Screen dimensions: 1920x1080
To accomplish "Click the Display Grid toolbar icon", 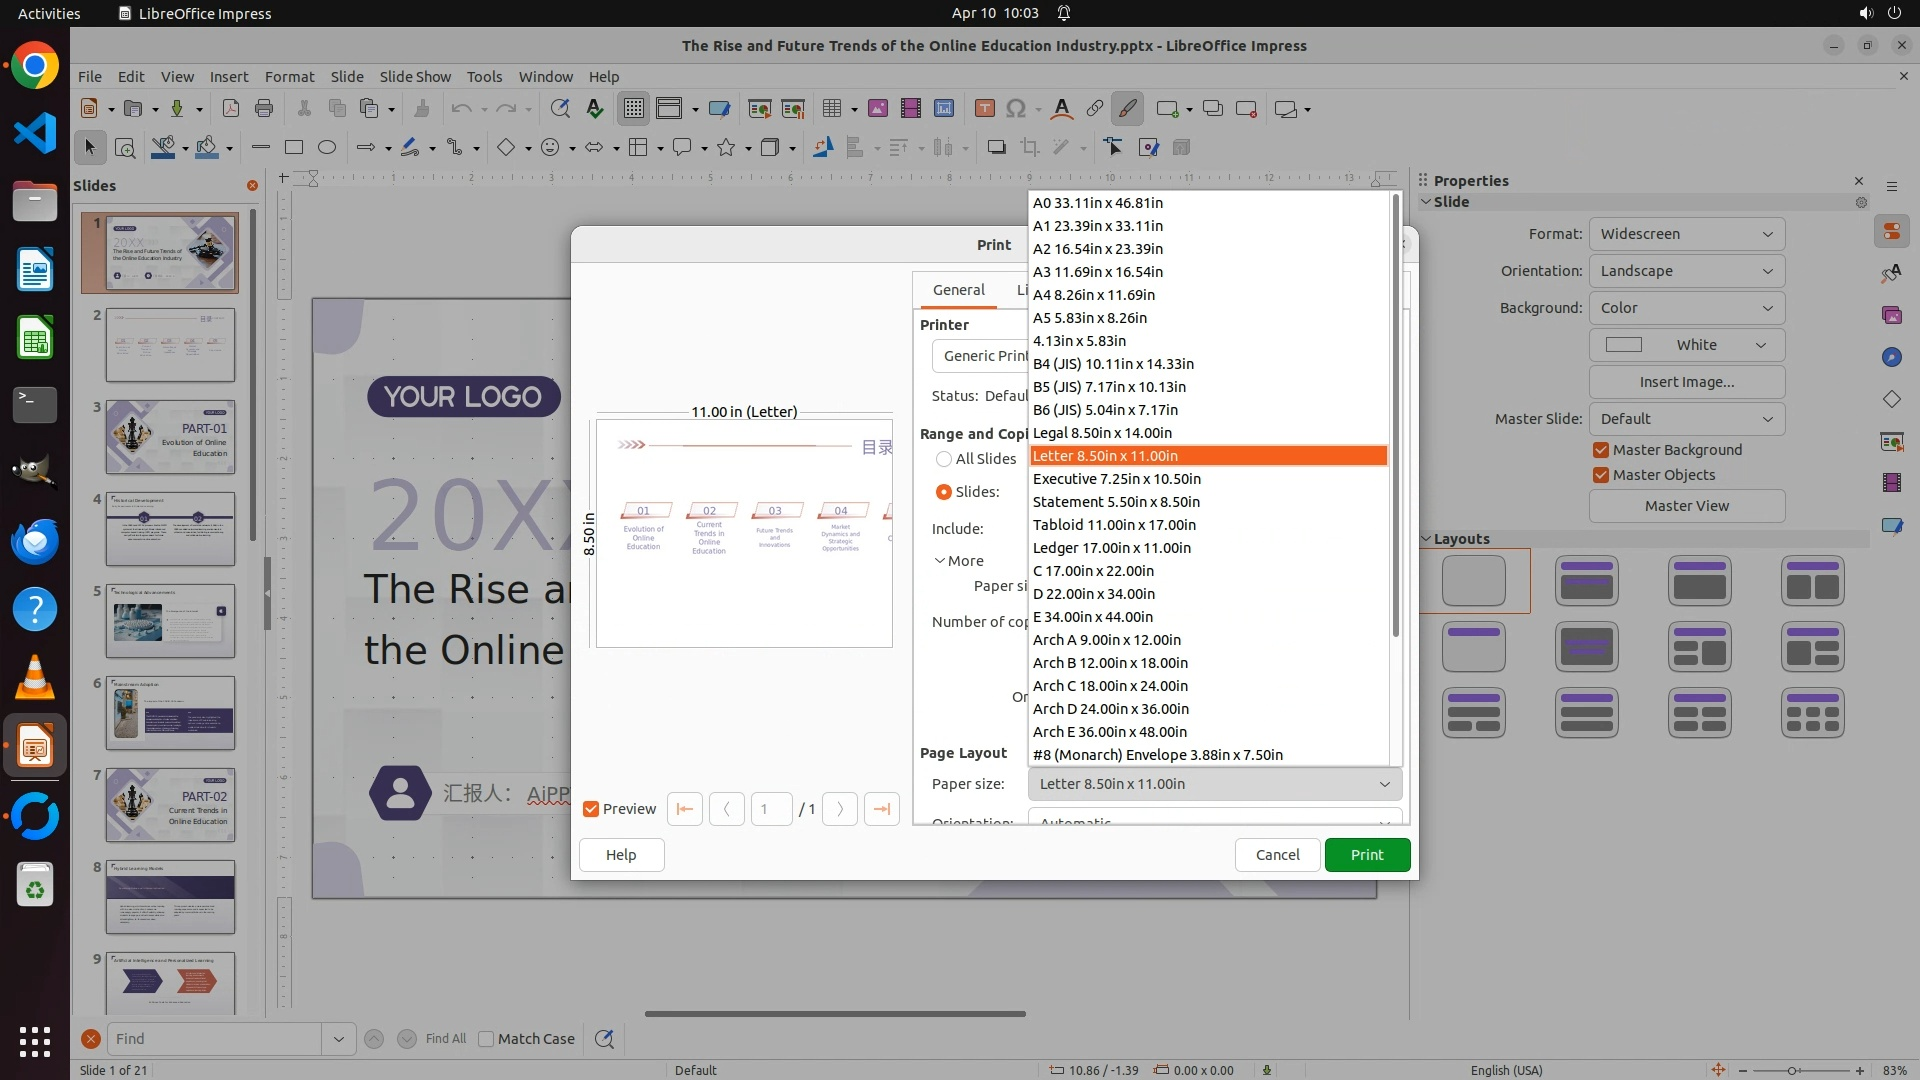I will pyautogui.click(x=634, y=109).
